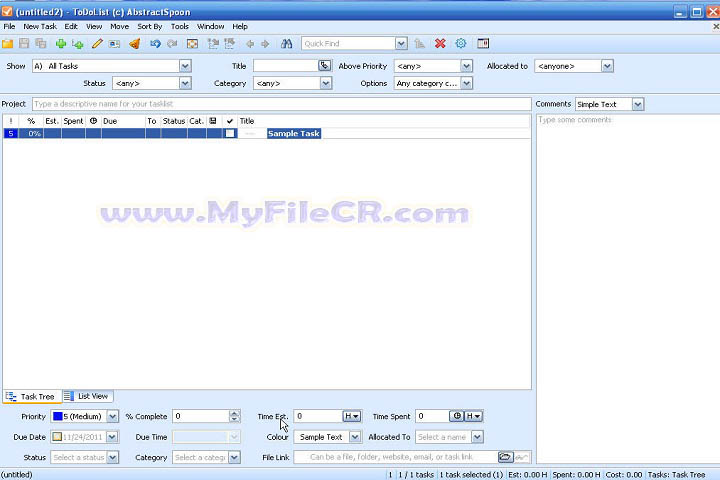
Task: Click the File Link go-to icon
Action: pos(522,457)
